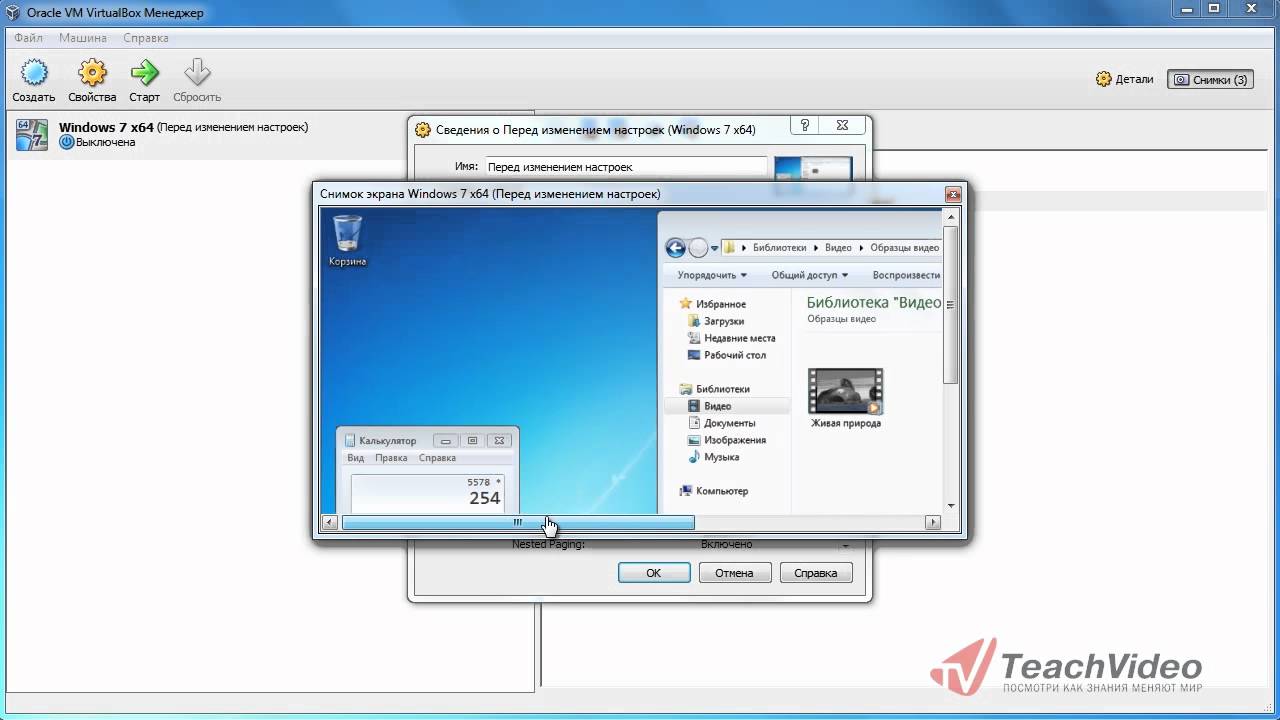The width and height of the screenshot is (1280, 720).
Task: Click the Explorer back arrow button in the snapshot
Action: point(675,248)
